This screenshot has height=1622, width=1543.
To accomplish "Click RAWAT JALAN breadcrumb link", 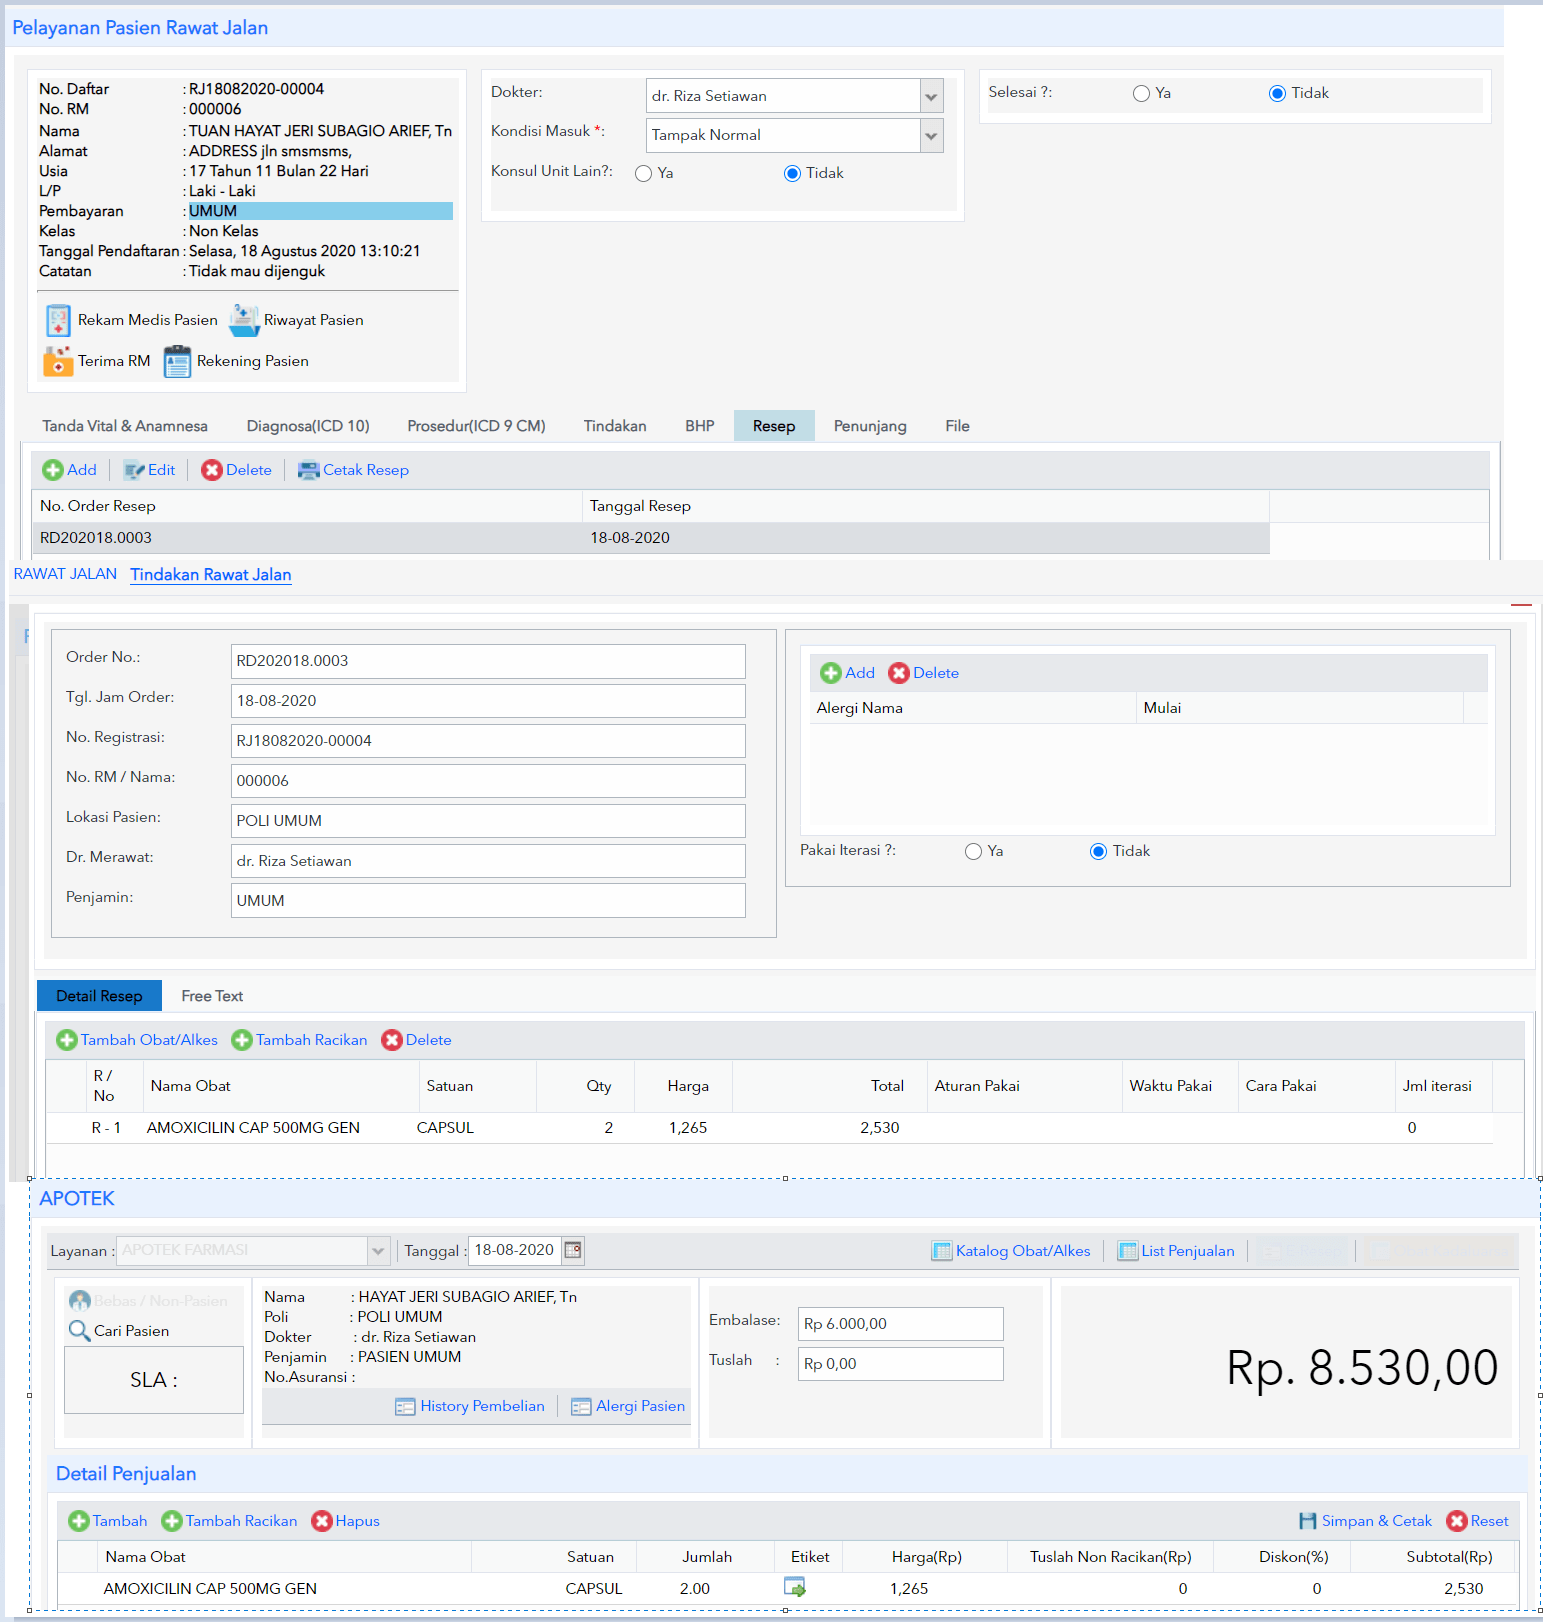I will pyautogui.click(x=65, y=574).
